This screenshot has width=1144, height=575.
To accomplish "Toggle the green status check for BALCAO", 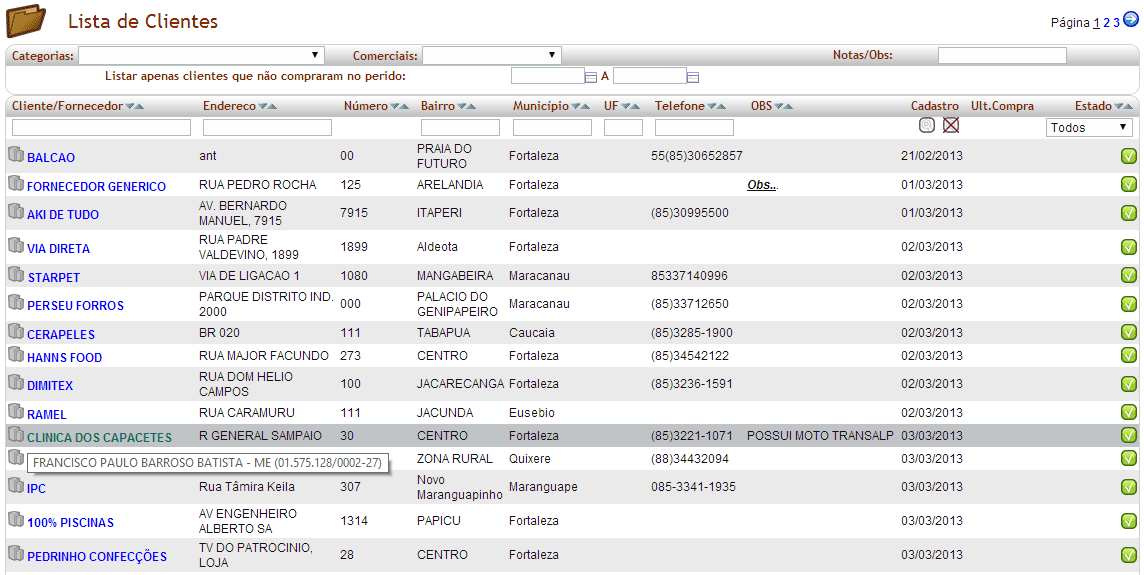I will point(1129,156).
